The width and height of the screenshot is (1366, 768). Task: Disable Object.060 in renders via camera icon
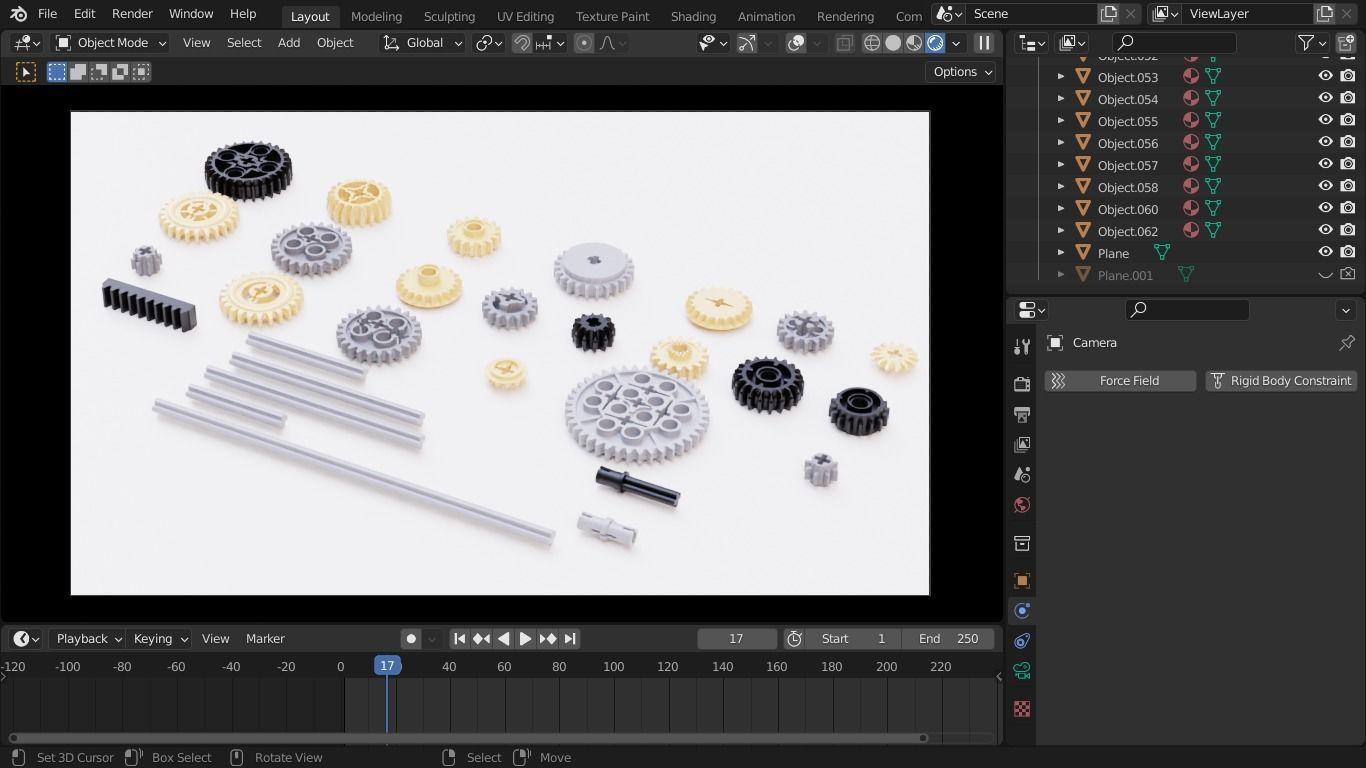tap(1348, 208)
